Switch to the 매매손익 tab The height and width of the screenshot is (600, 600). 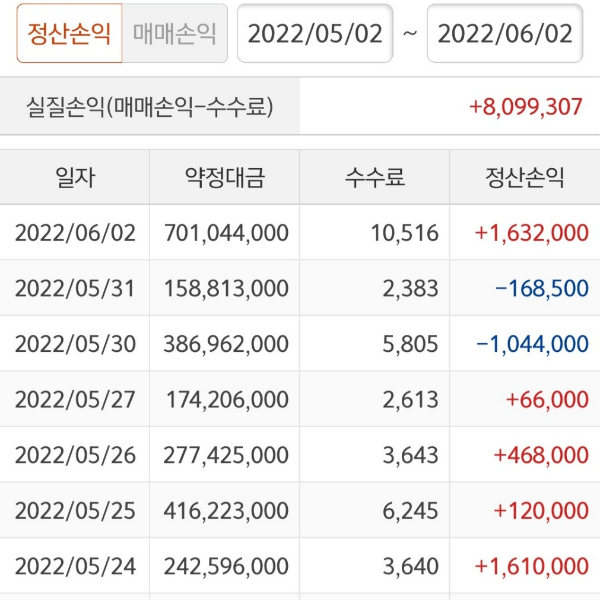point(175,33)
